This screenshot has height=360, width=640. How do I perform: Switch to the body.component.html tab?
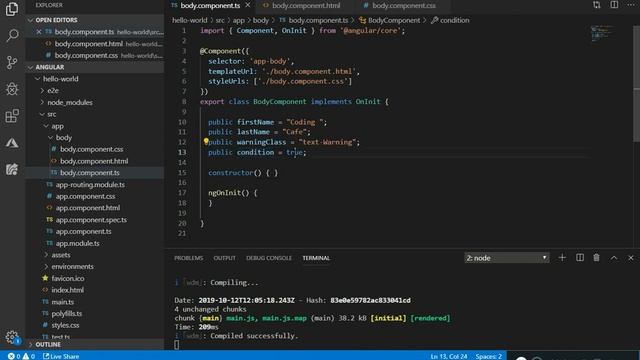point(306,5)
